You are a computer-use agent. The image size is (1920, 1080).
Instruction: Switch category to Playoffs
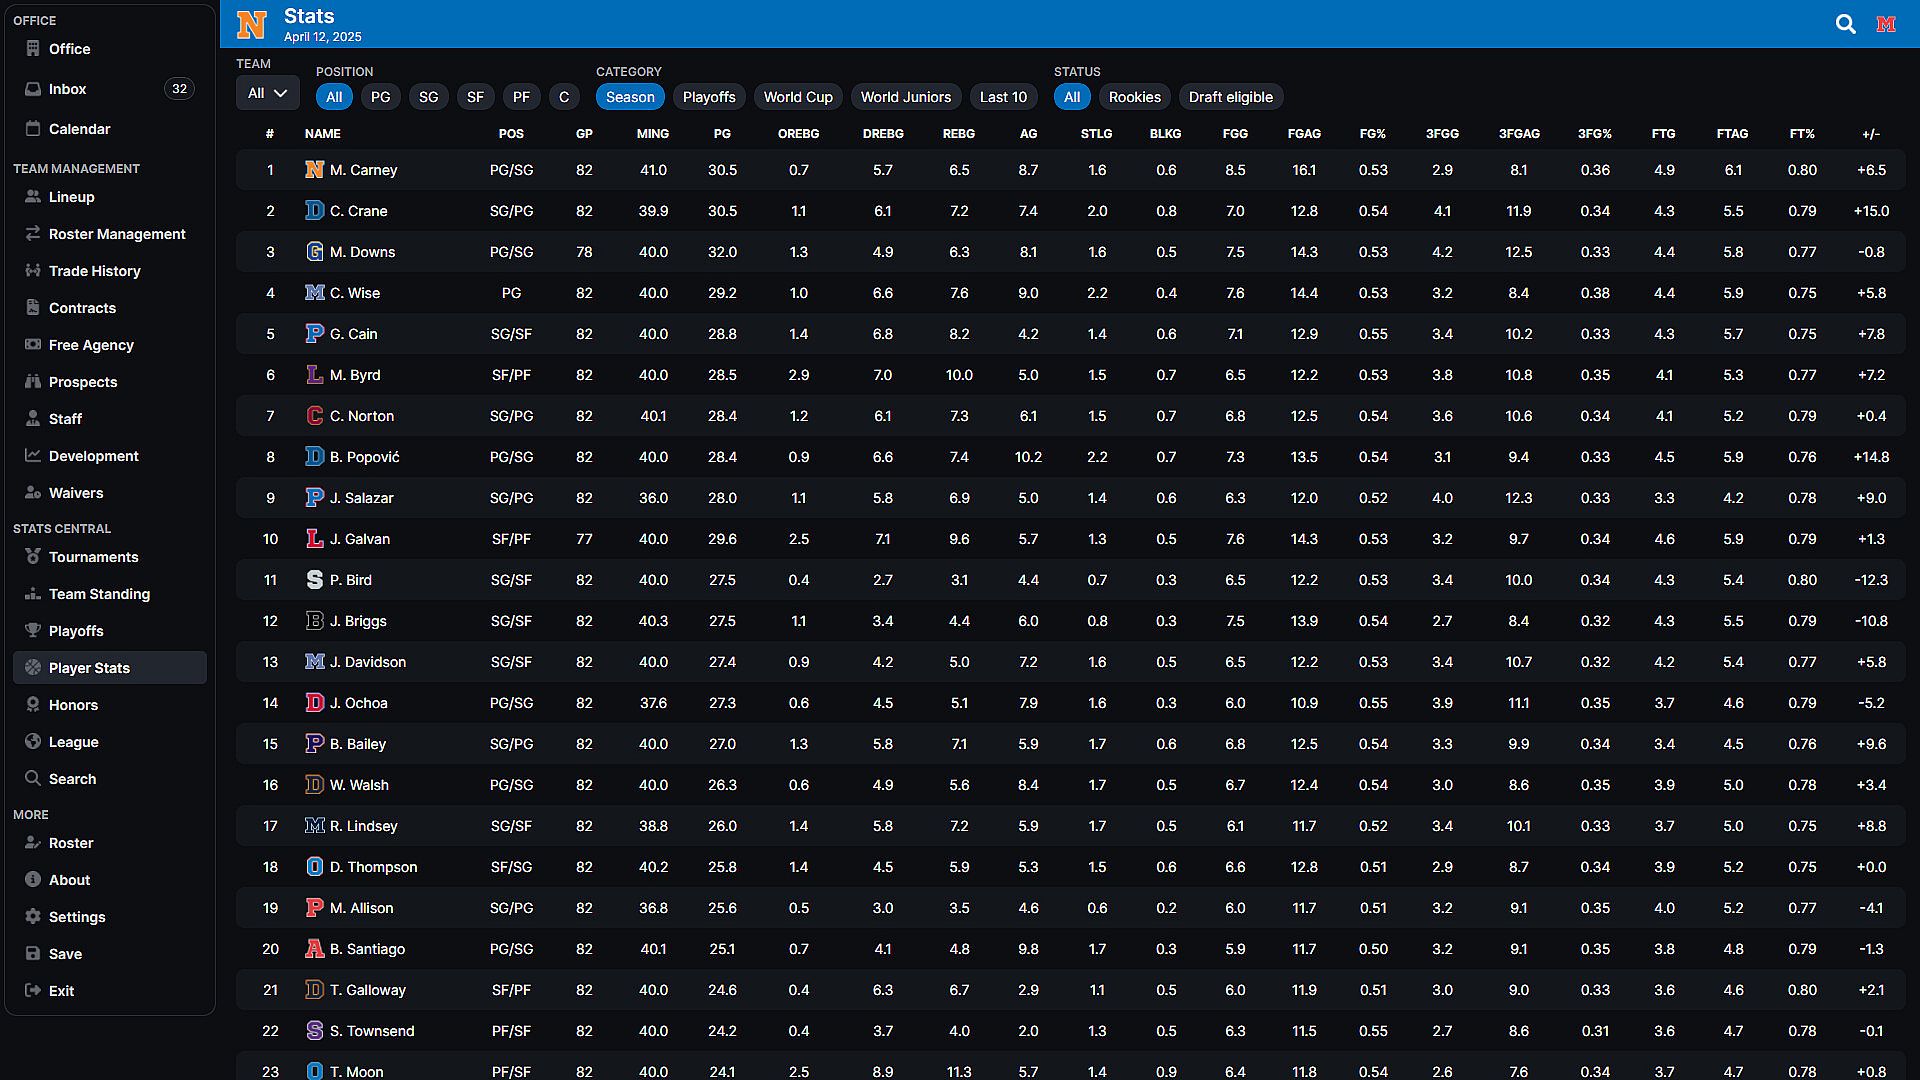708,97
